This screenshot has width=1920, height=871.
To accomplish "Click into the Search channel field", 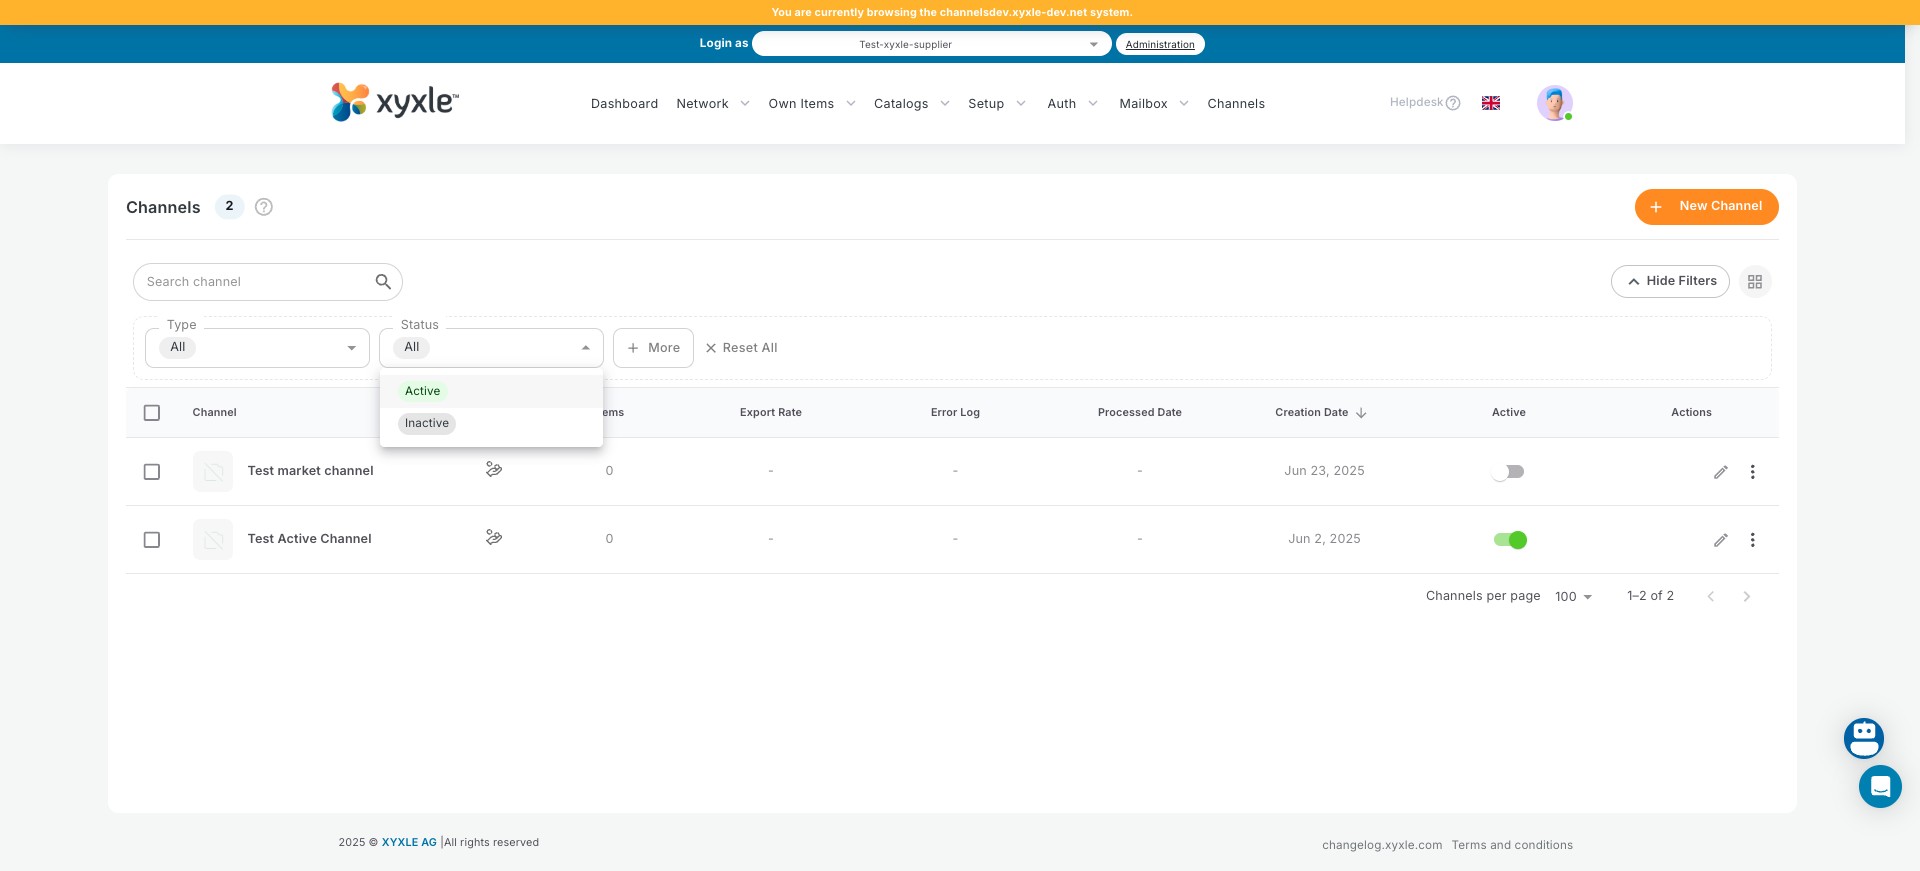I will [257, 282].
